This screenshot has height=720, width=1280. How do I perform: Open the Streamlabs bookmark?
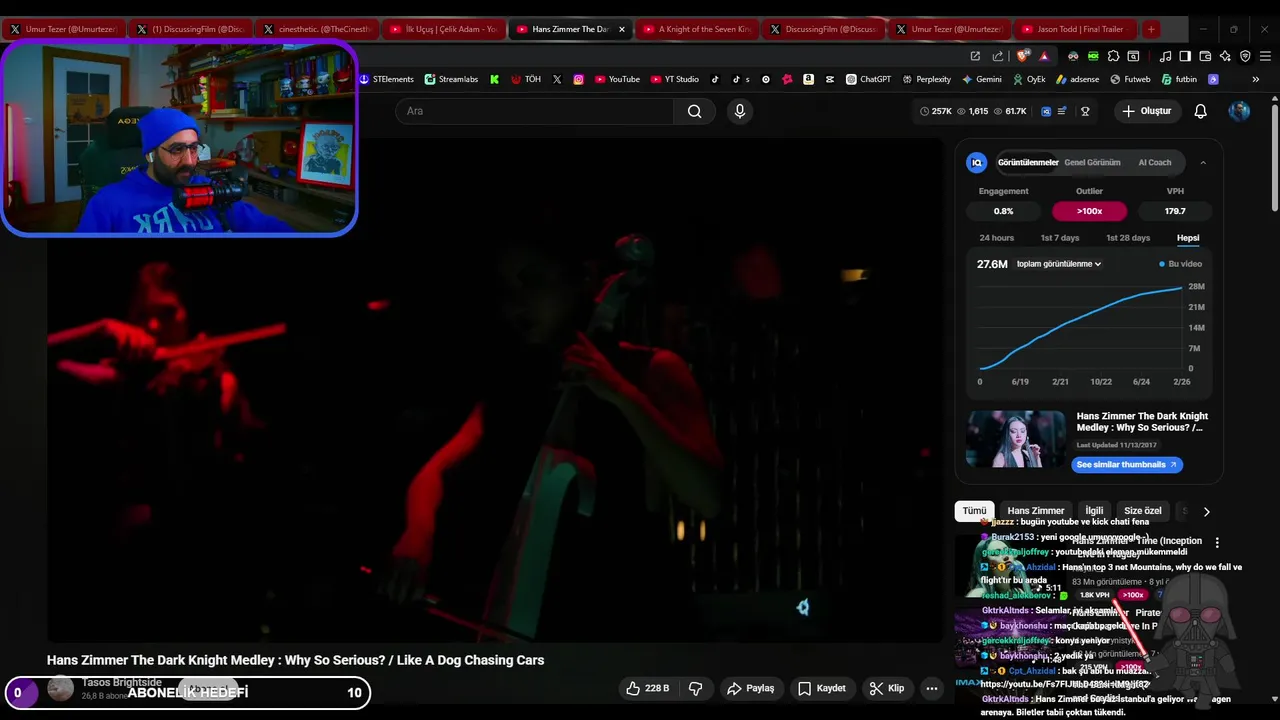point(451,79)
